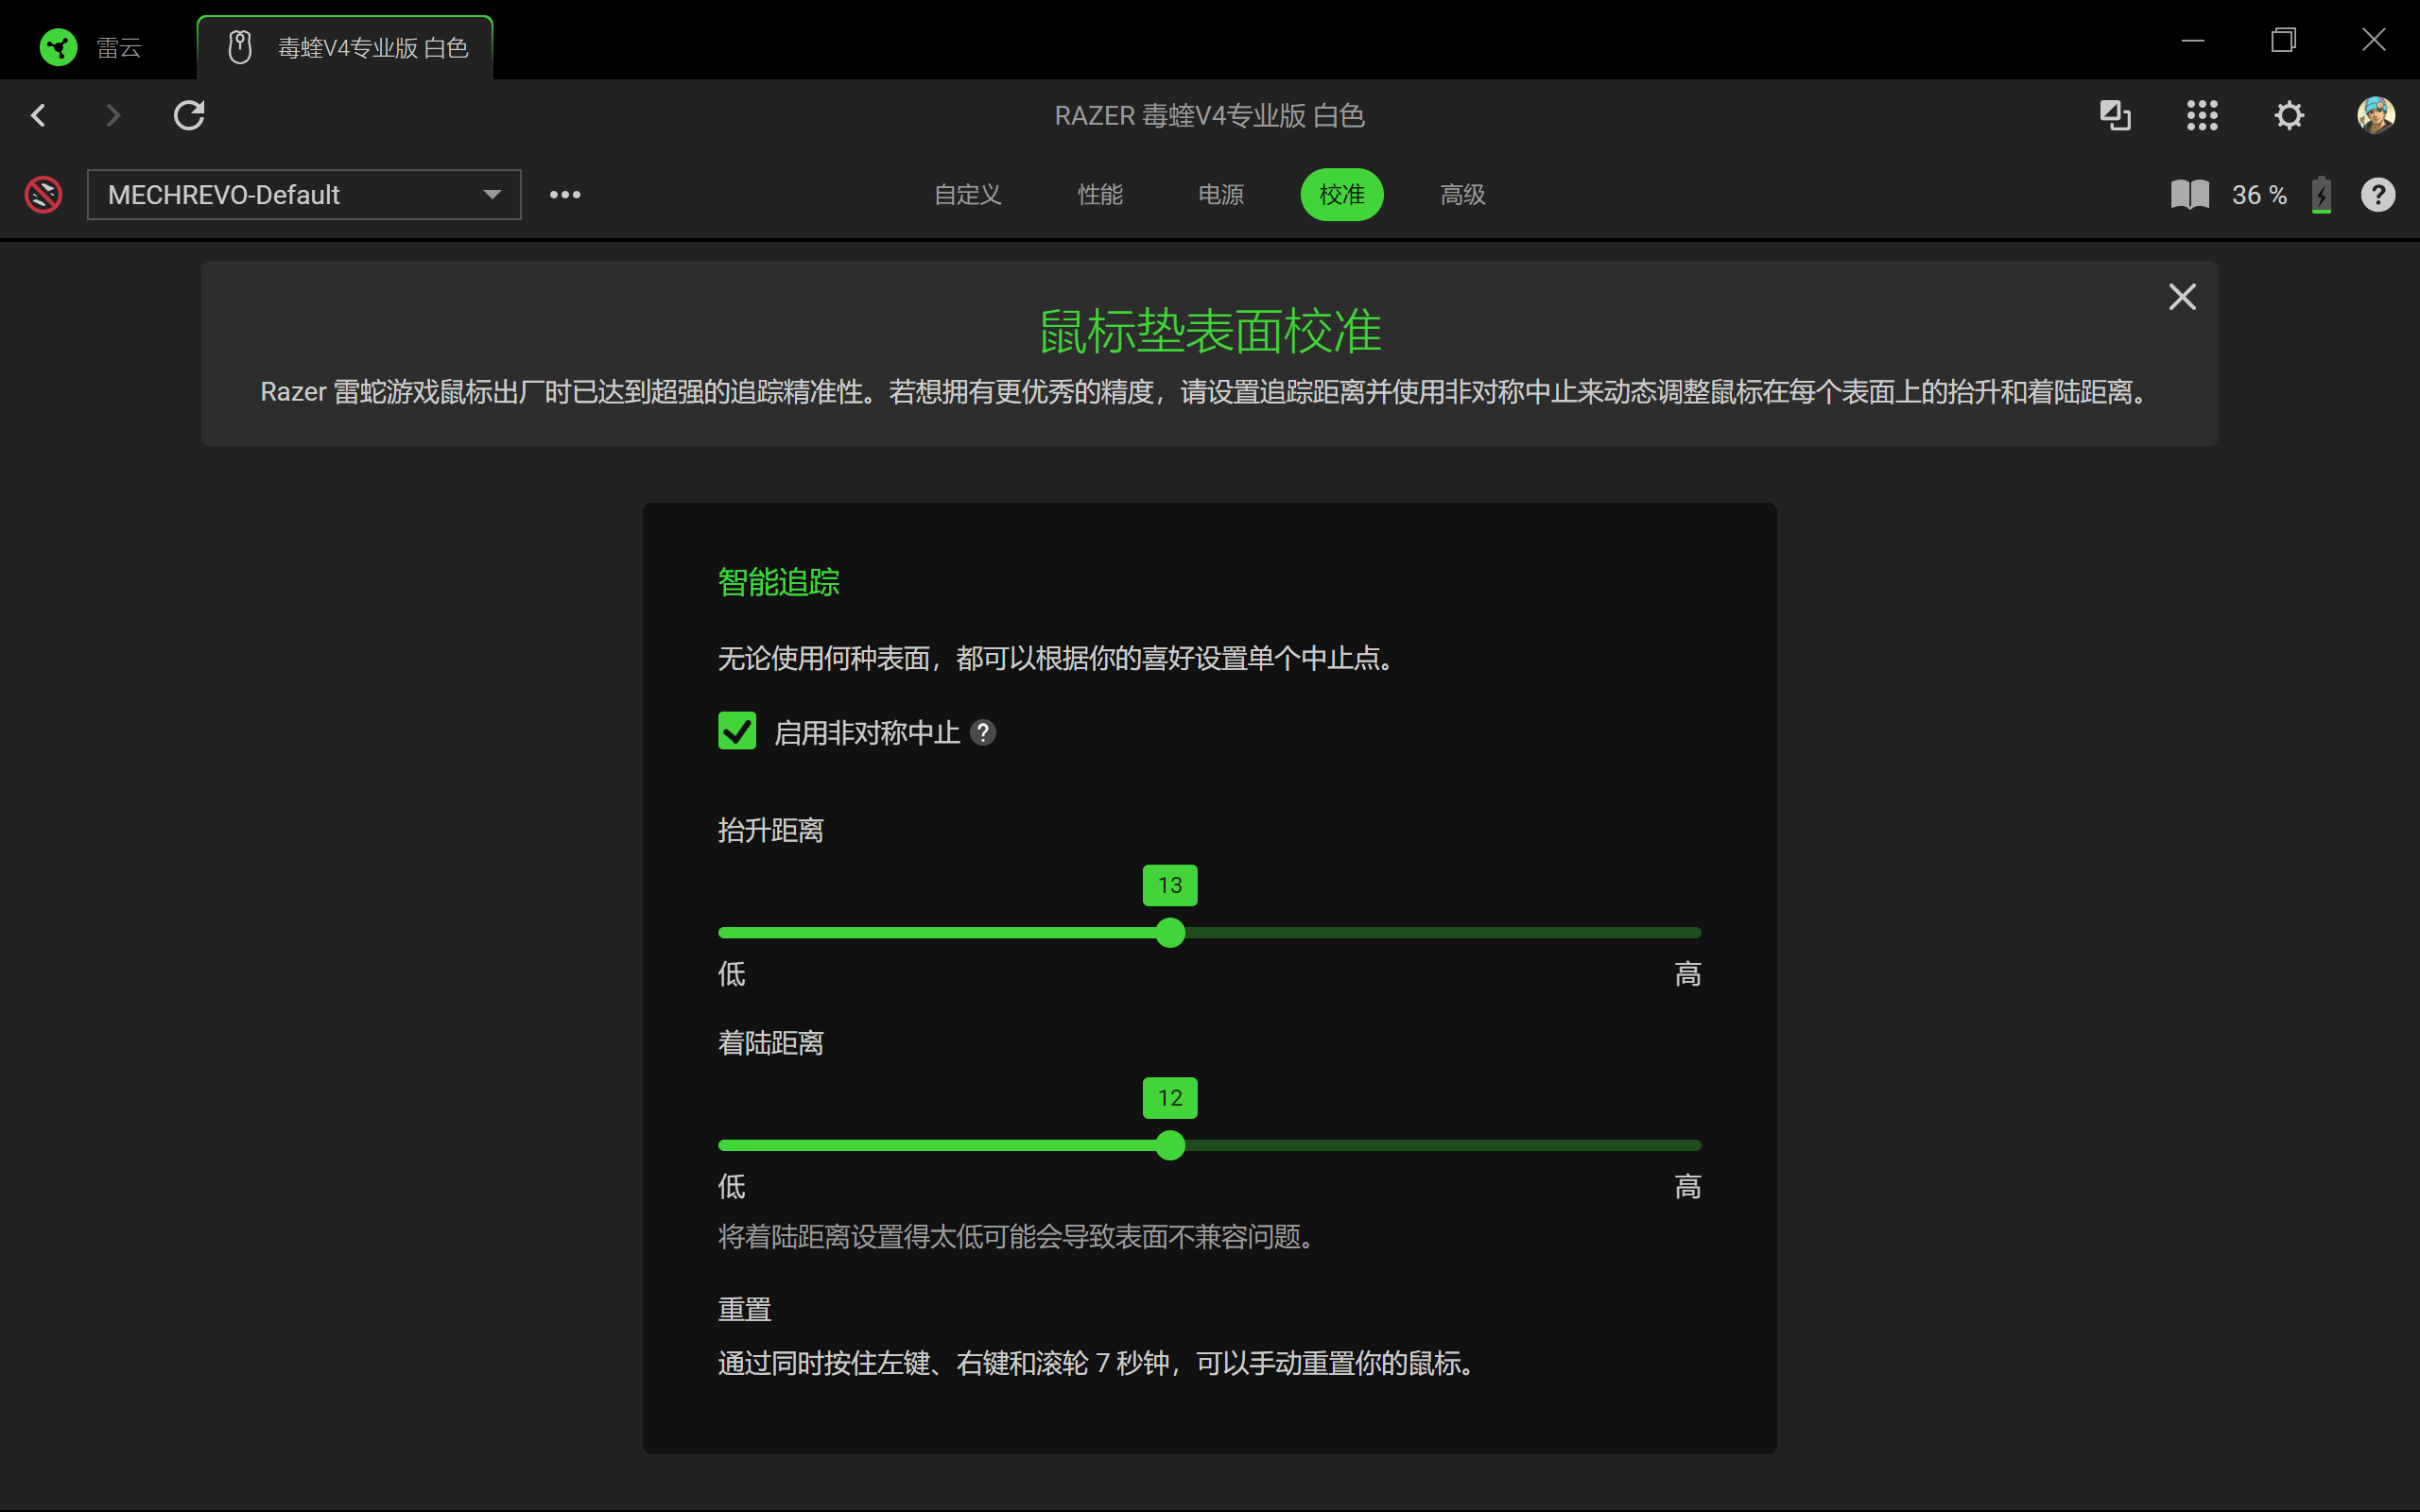This screenshot has height=1512, width=2420.
Task: Click the 重置 heading
Action: click(x=744, y=1309)
